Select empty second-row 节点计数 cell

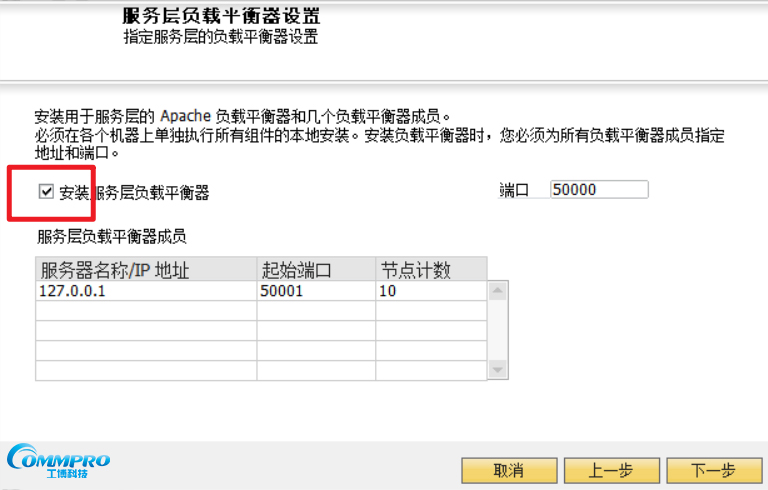point(430,311)
